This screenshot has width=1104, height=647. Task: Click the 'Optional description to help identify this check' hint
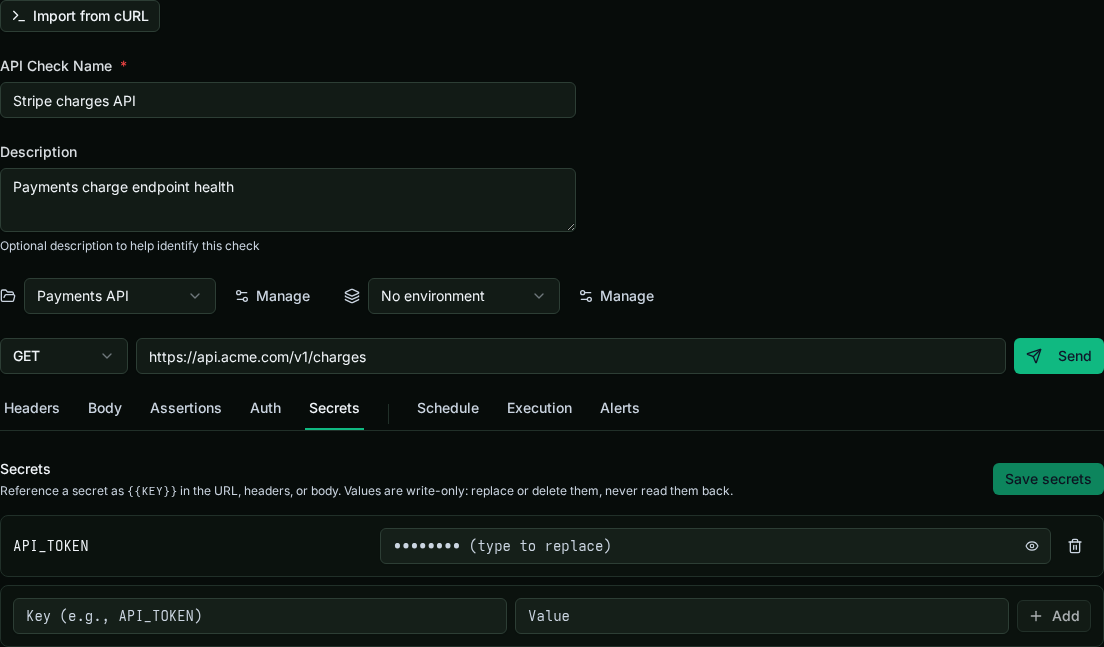130,246
